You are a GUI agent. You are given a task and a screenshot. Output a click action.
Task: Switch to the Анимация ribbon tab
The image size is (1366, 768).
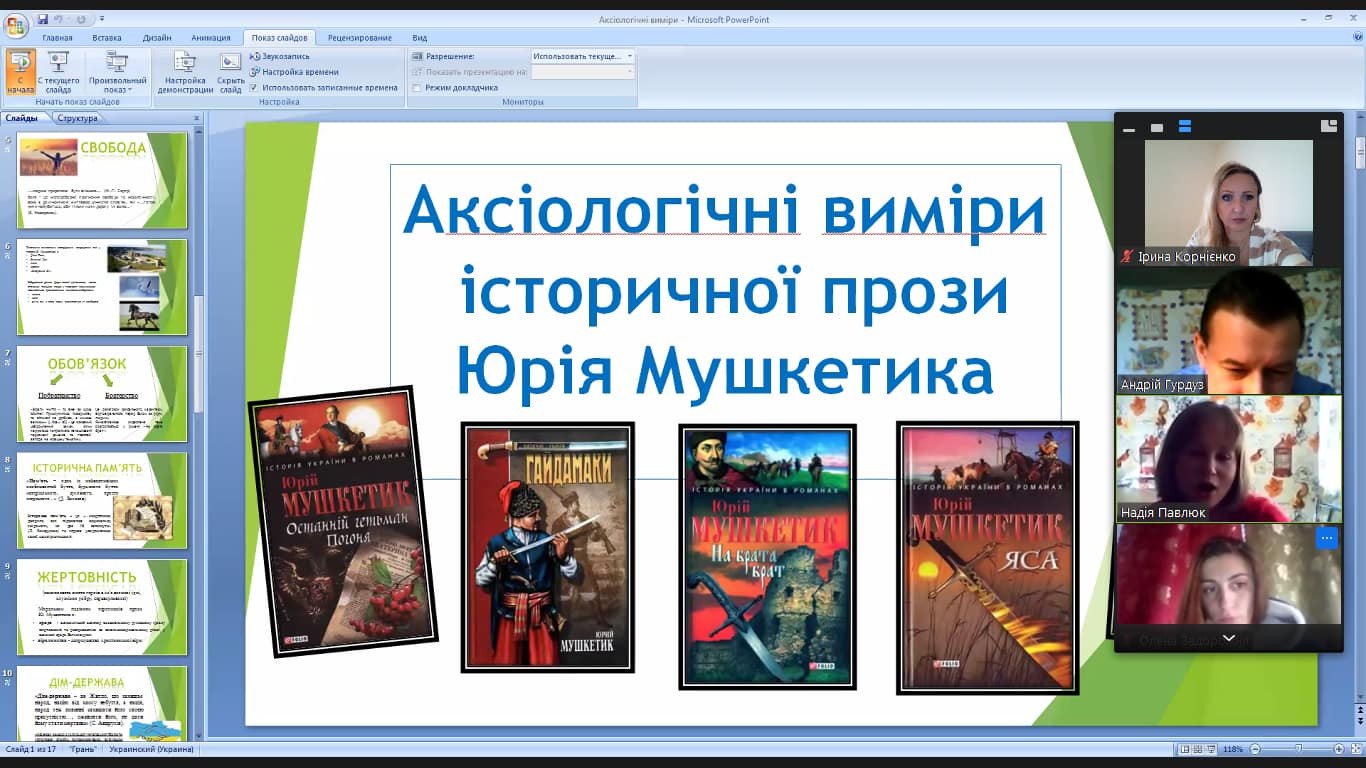tap(210, 38)
